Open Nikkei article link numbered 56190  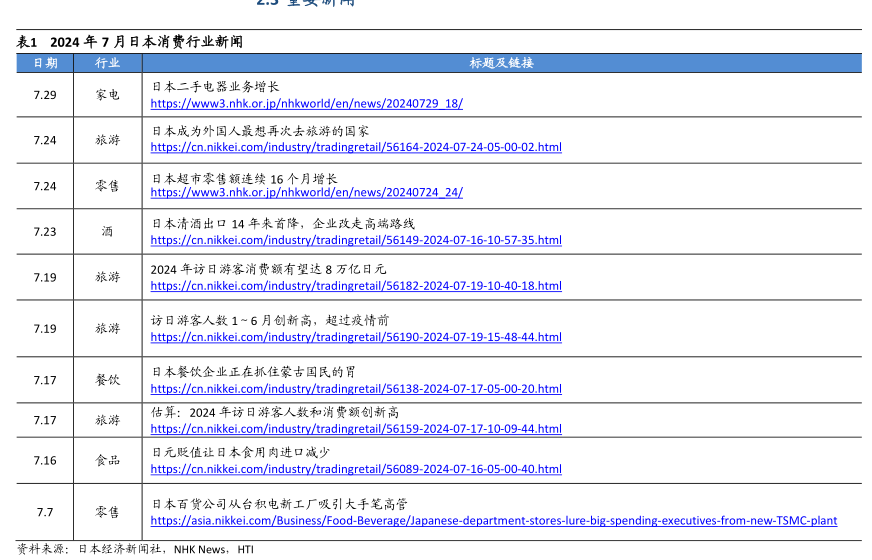(355, 337)
